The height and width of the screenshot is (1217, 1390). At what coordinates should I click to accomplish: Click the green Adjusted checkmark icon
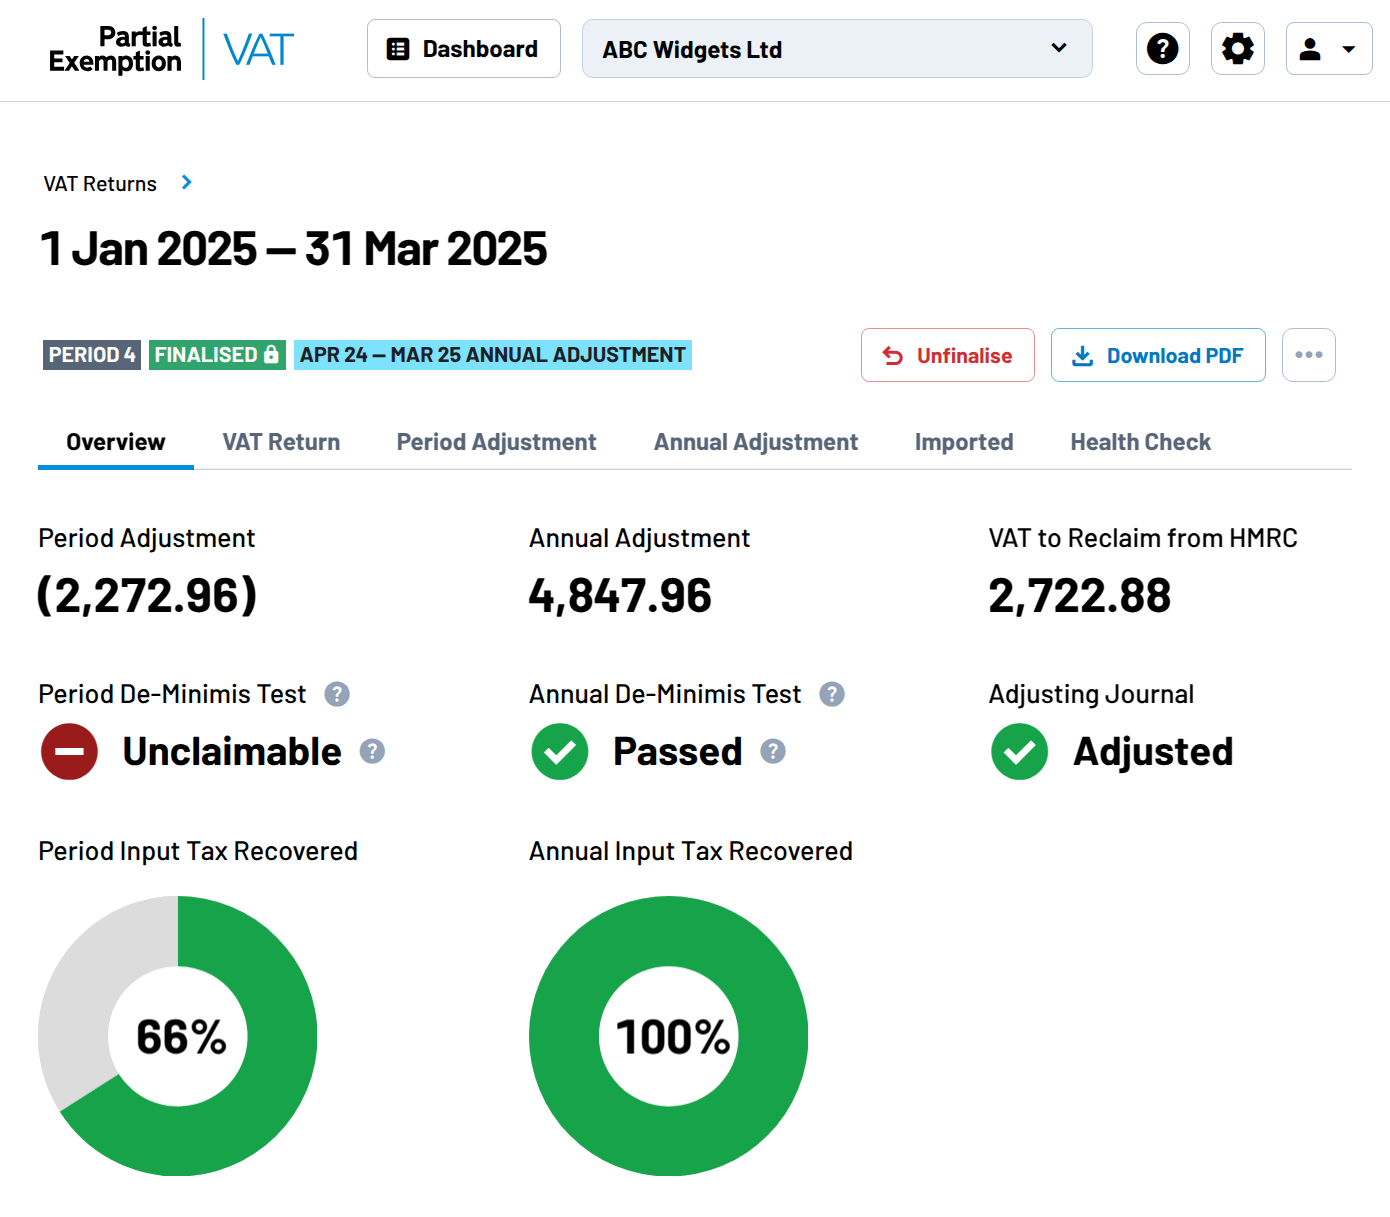click(1019, 752)
